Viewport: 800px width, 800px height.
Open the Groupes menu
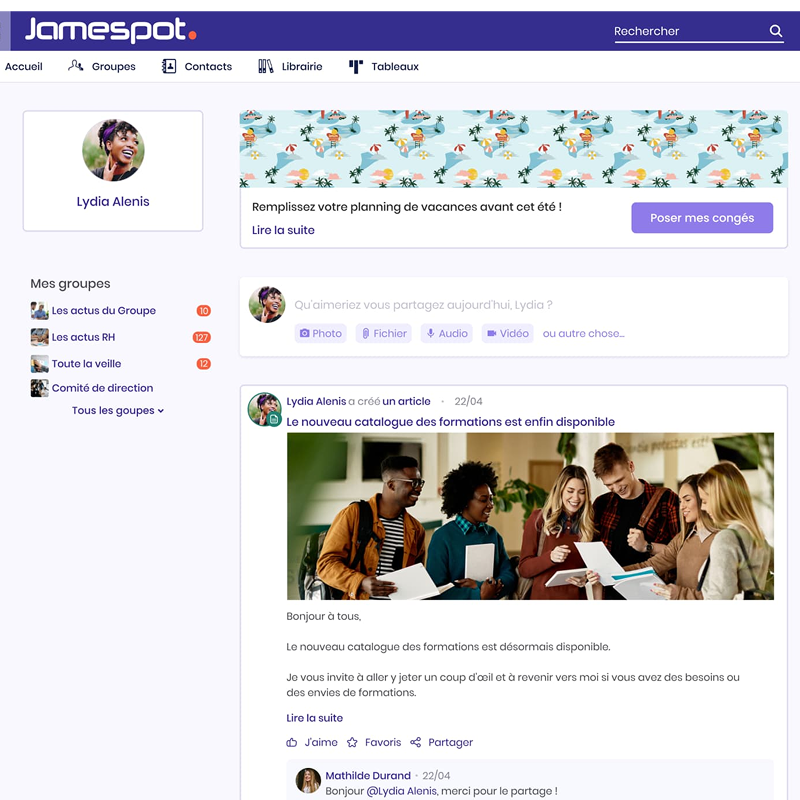113,66
